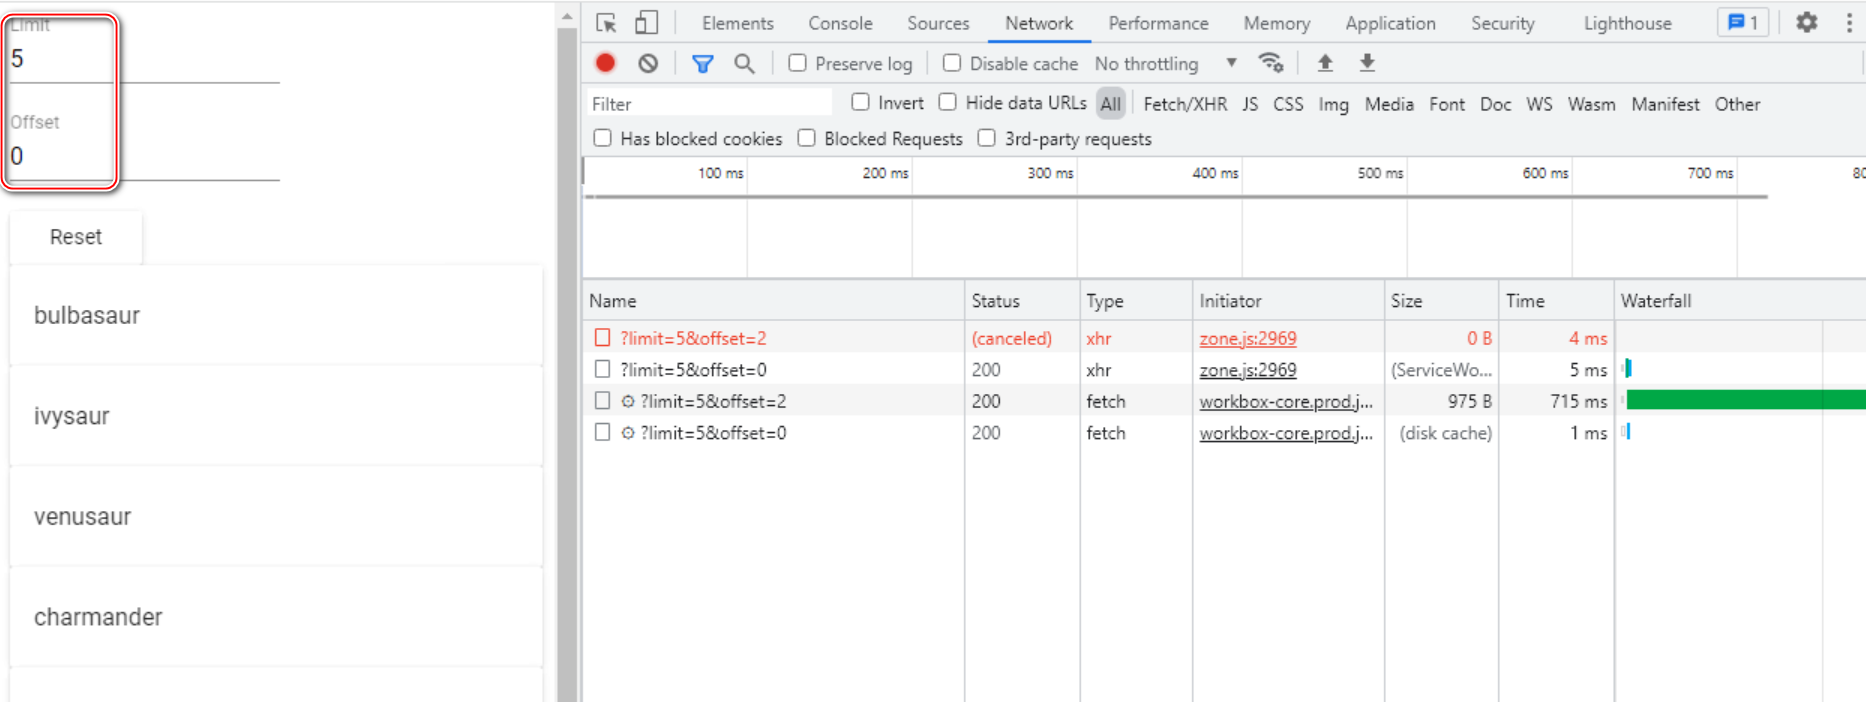Screen dimensions: 1866x702
Task: Clear the network log
Action: 648,63
